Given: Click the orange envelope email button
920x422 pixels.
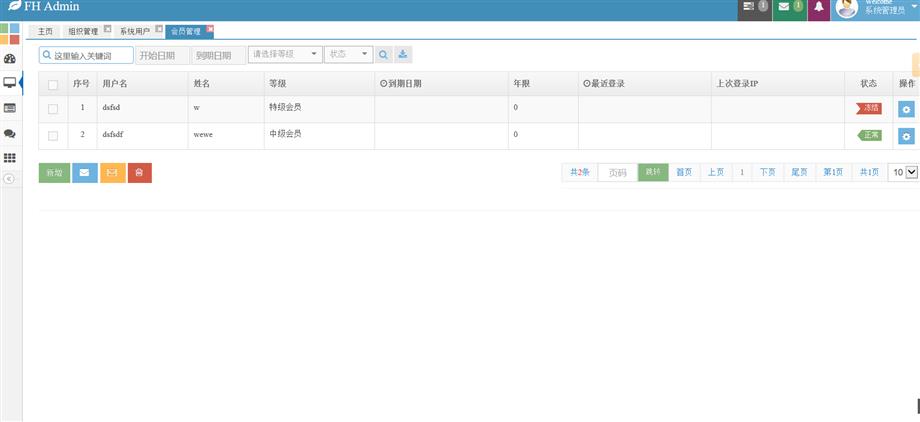Looking at the screenshot, I should (x=113, y=173).
